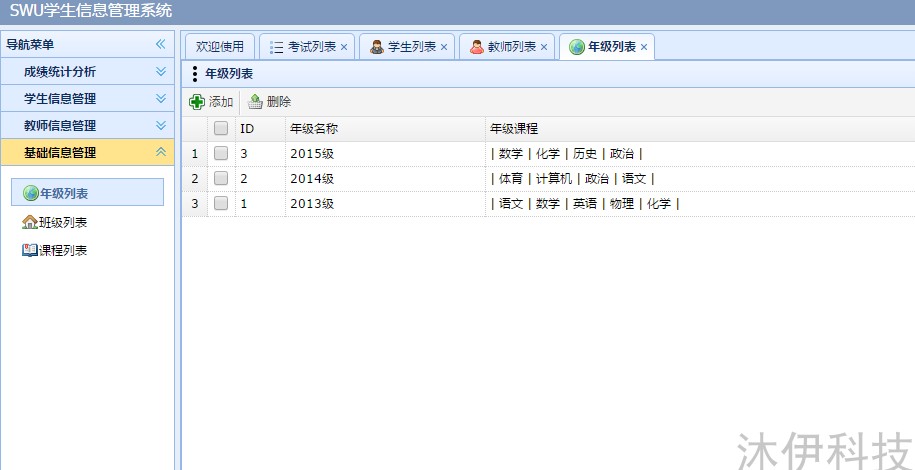The height and width of the screenshot is (470, 915).
Task: Check the checkbox for the 2014级 row
Action: point(221,178)
